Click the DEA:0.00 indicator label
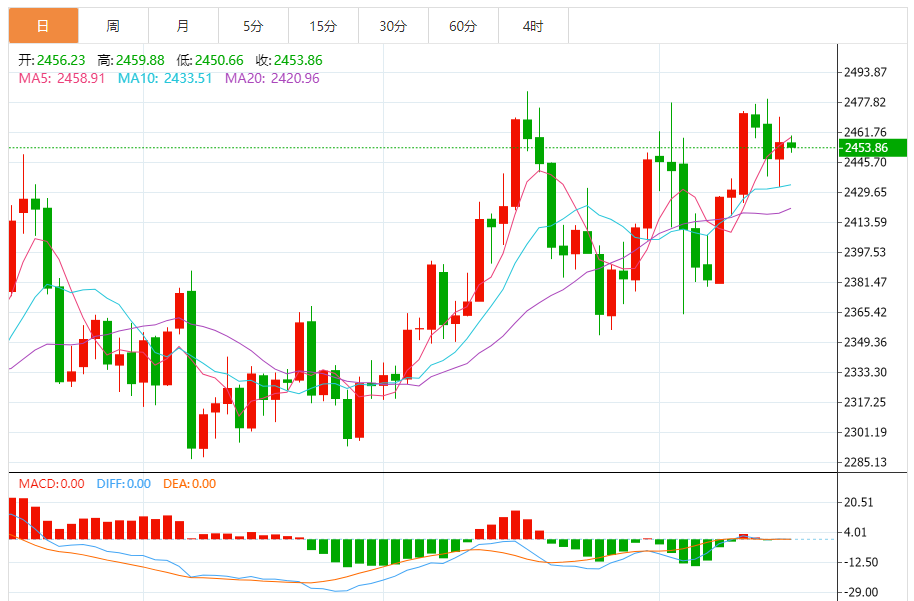 189,484
